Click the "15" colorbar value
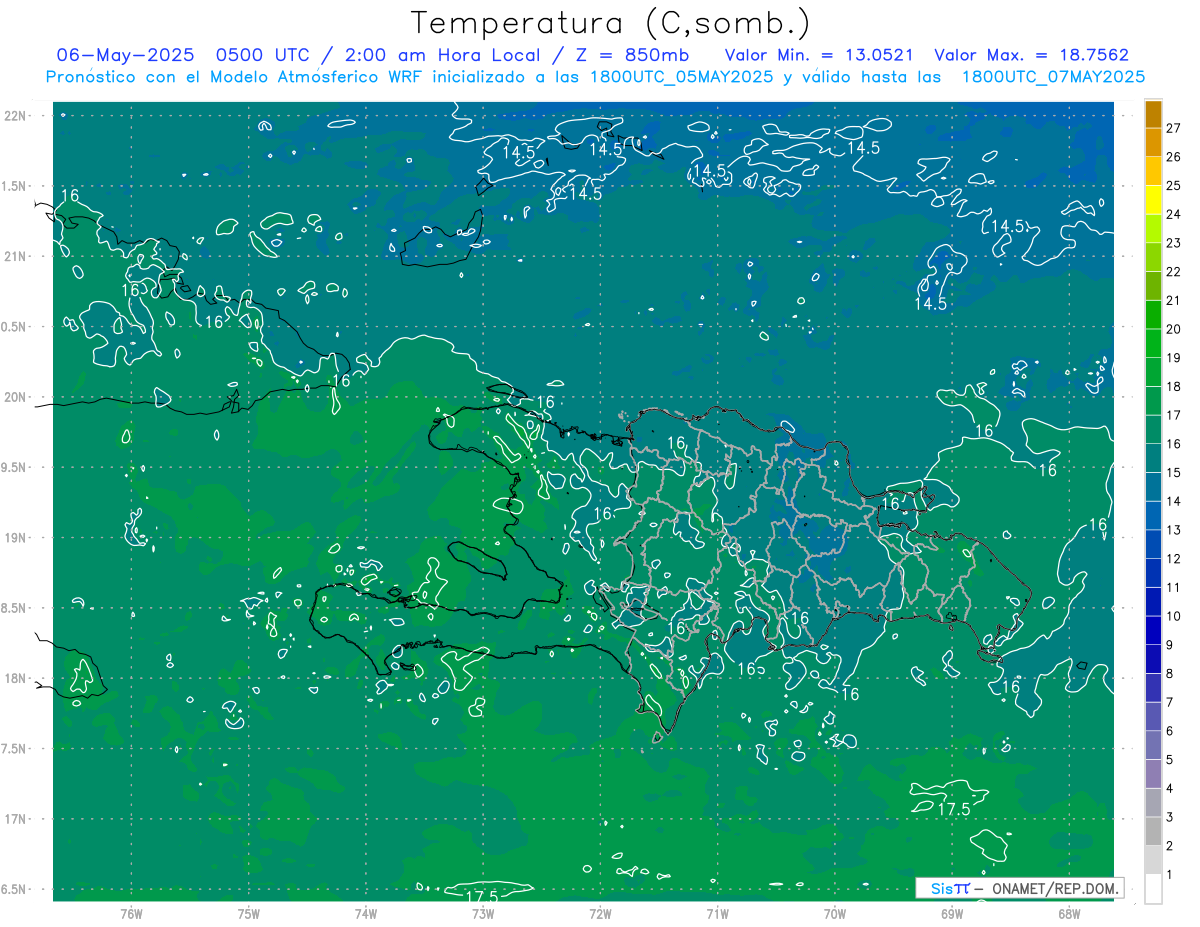Screen dimensions: 1200x927 [1174, 473]
